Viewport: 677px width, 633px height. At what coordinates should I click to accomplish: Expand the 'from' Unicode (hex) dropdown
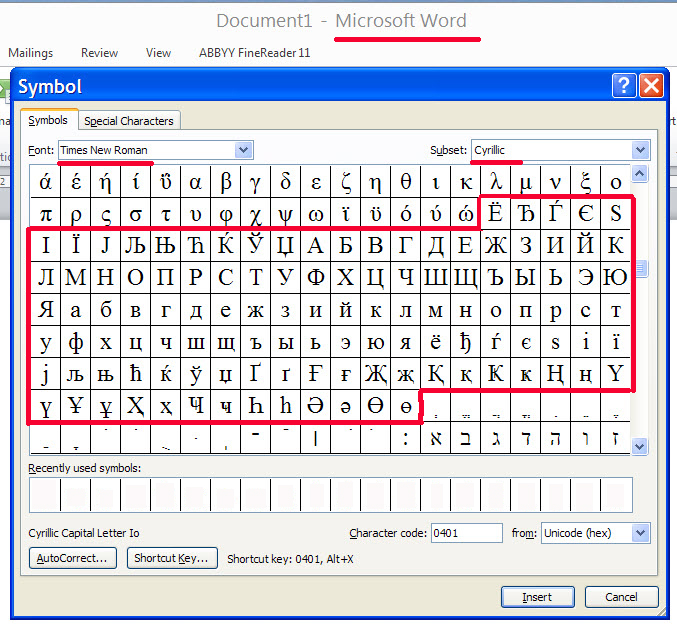click(640, 533)
